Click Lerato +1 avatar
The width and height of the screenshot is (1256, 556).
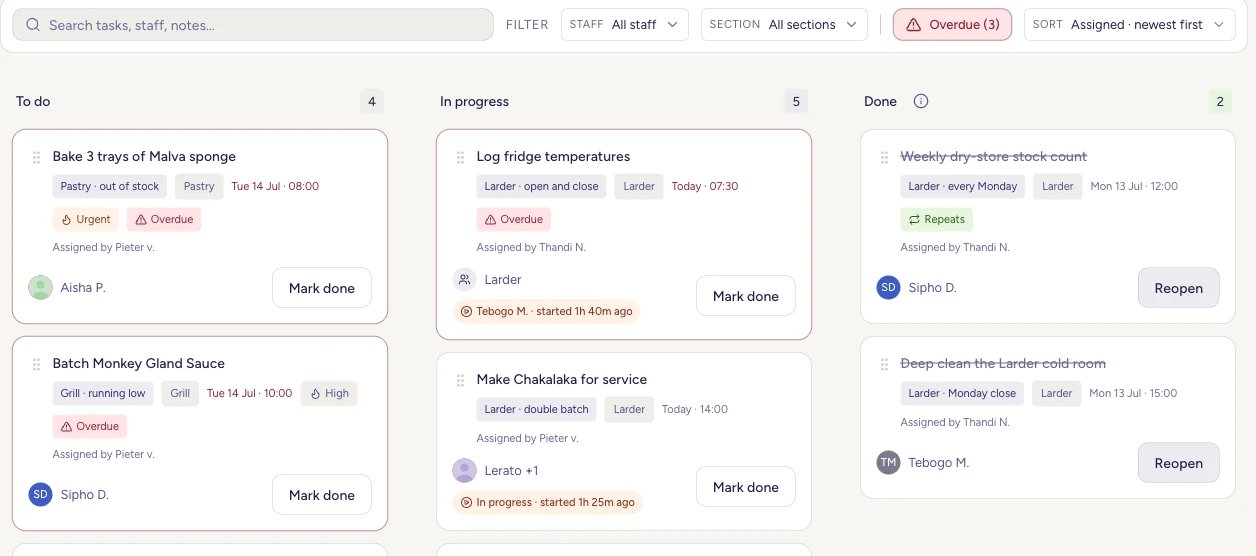point(464,471)
